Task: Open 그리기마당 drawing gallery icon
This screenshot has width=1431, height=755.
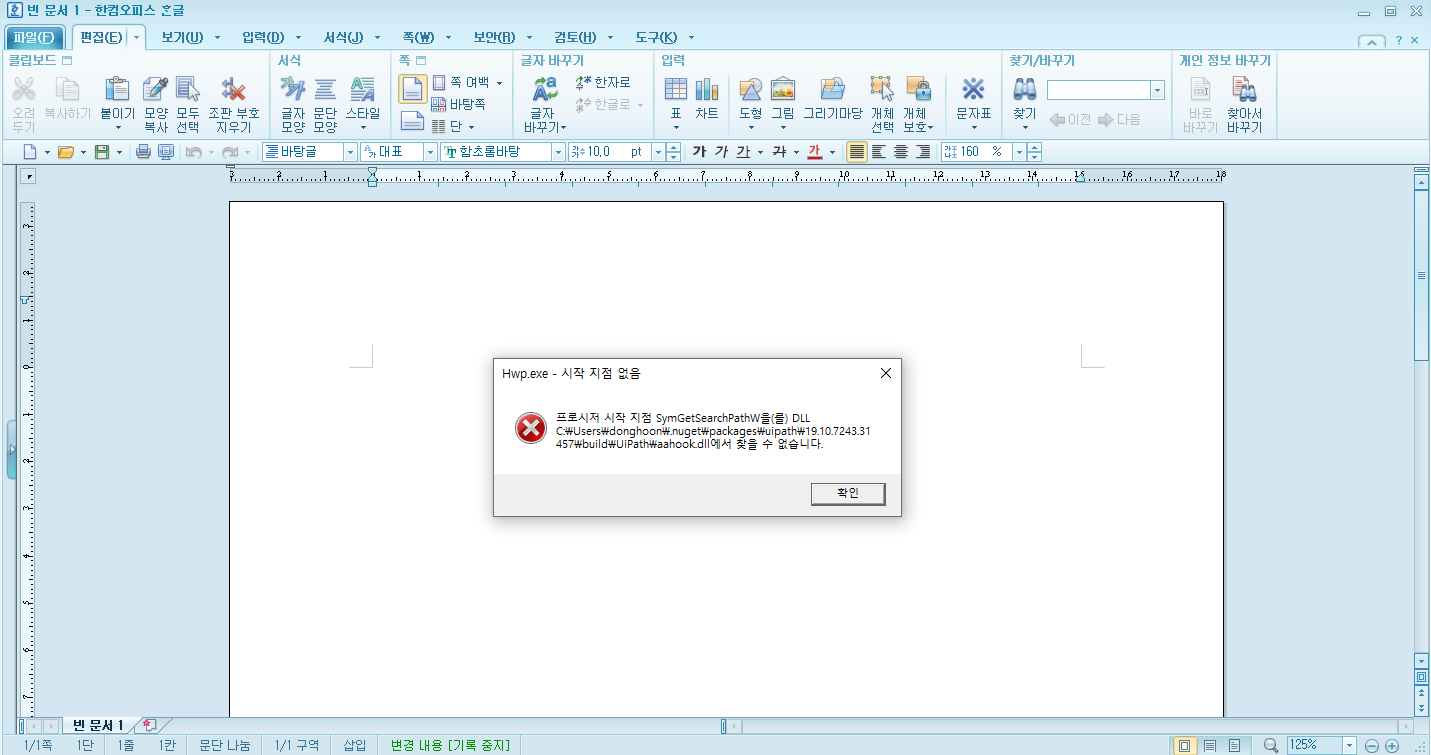Action: (833, 90)
